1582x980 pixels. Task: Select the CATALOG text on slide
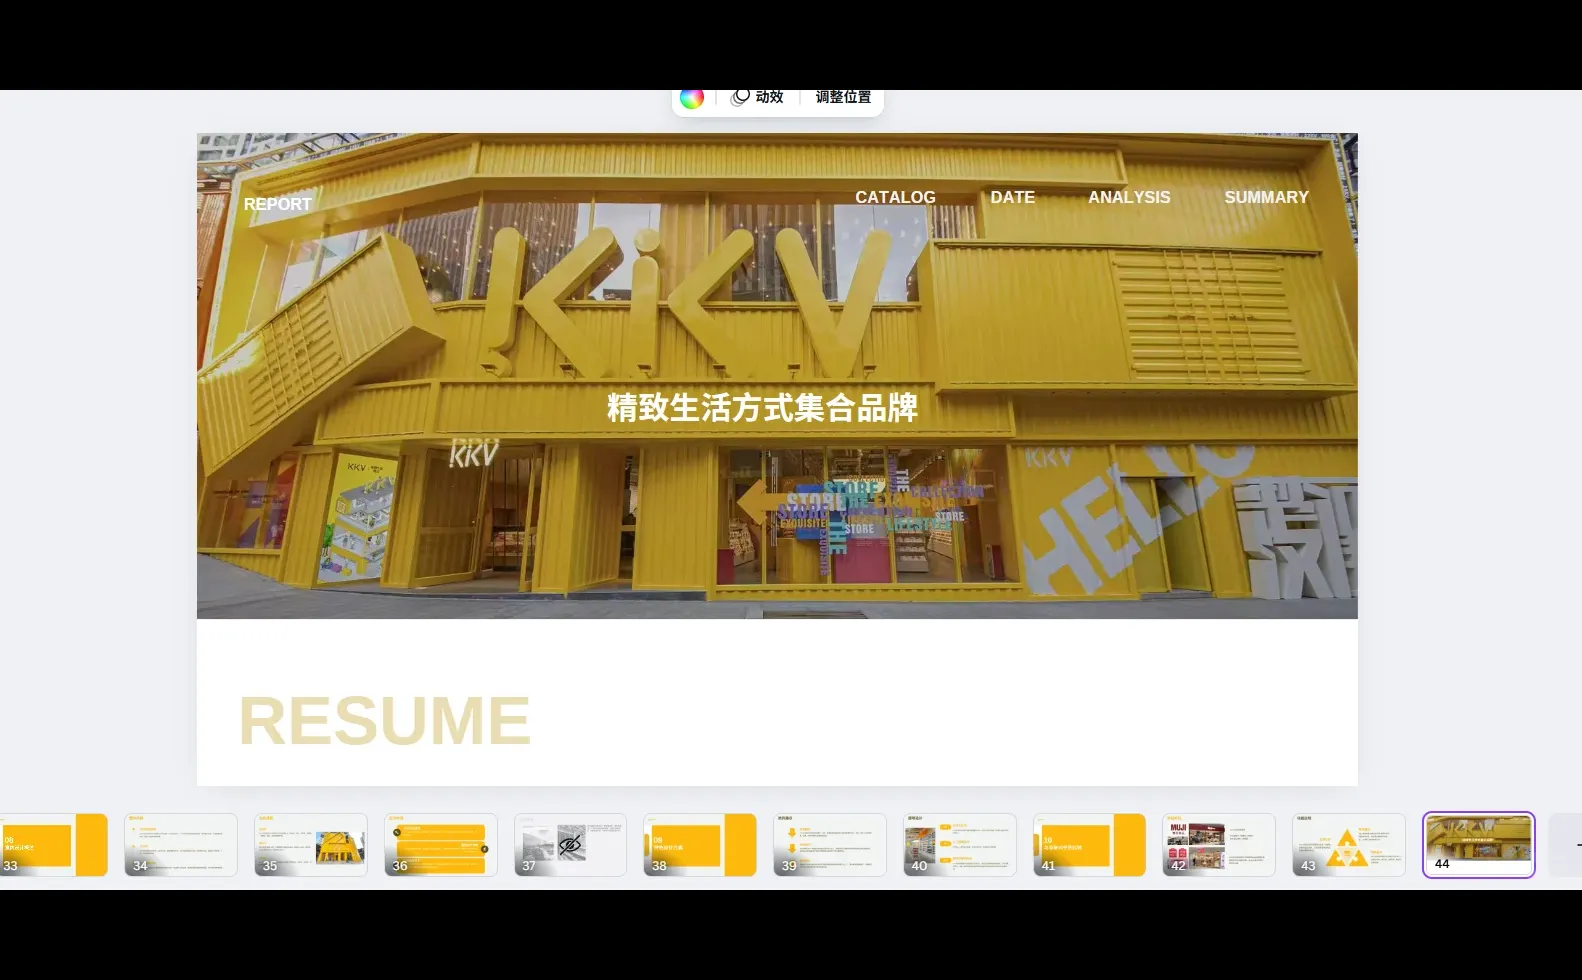[x=895, y=197]
